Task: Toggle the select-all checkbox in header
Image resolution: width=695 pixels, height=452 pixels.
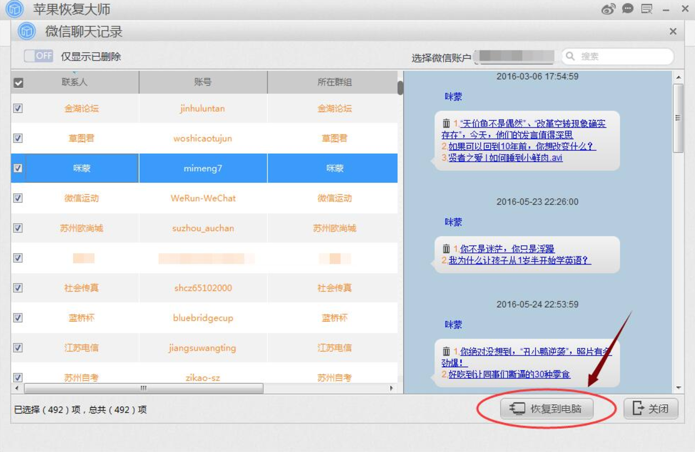Action: tap(18, 83)
